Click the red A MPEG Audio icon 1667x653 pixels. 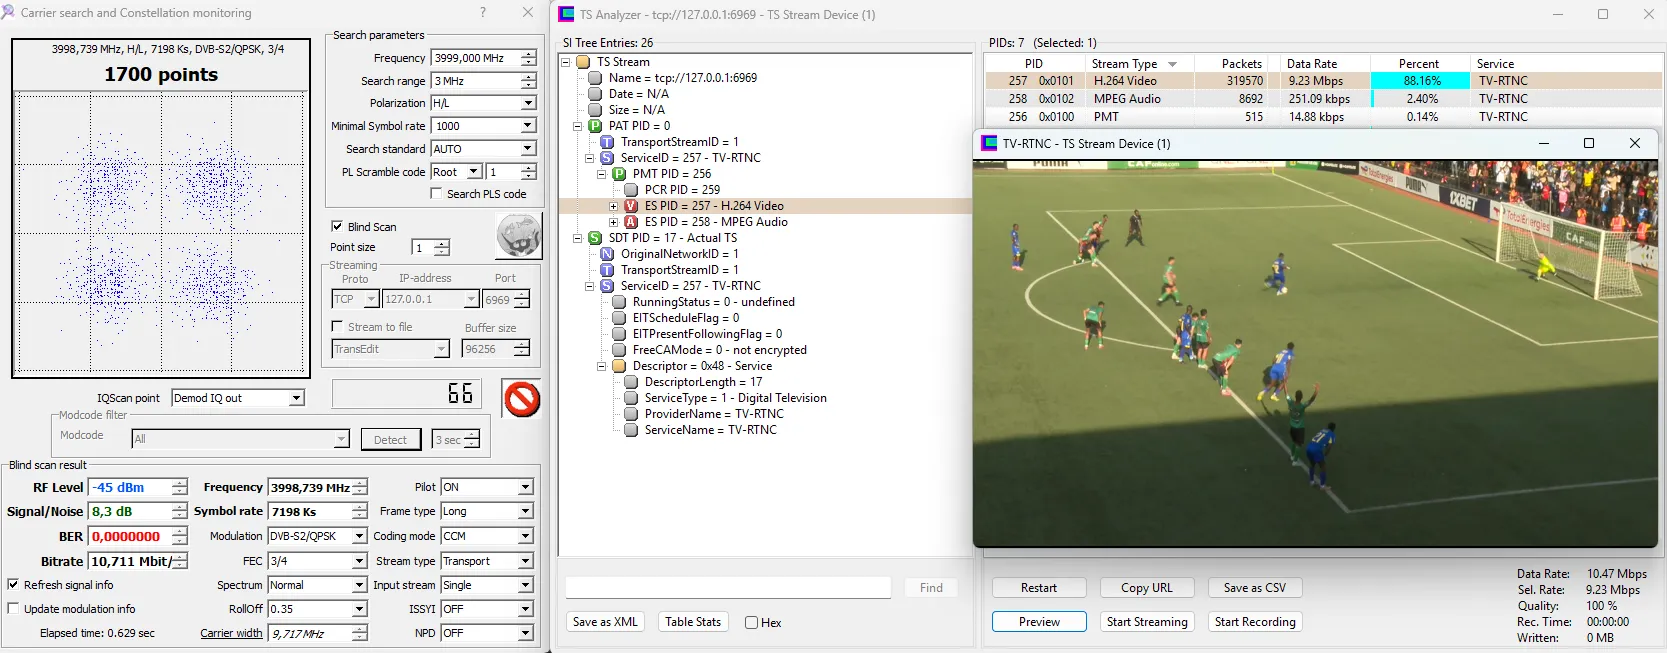coord(631,222)
